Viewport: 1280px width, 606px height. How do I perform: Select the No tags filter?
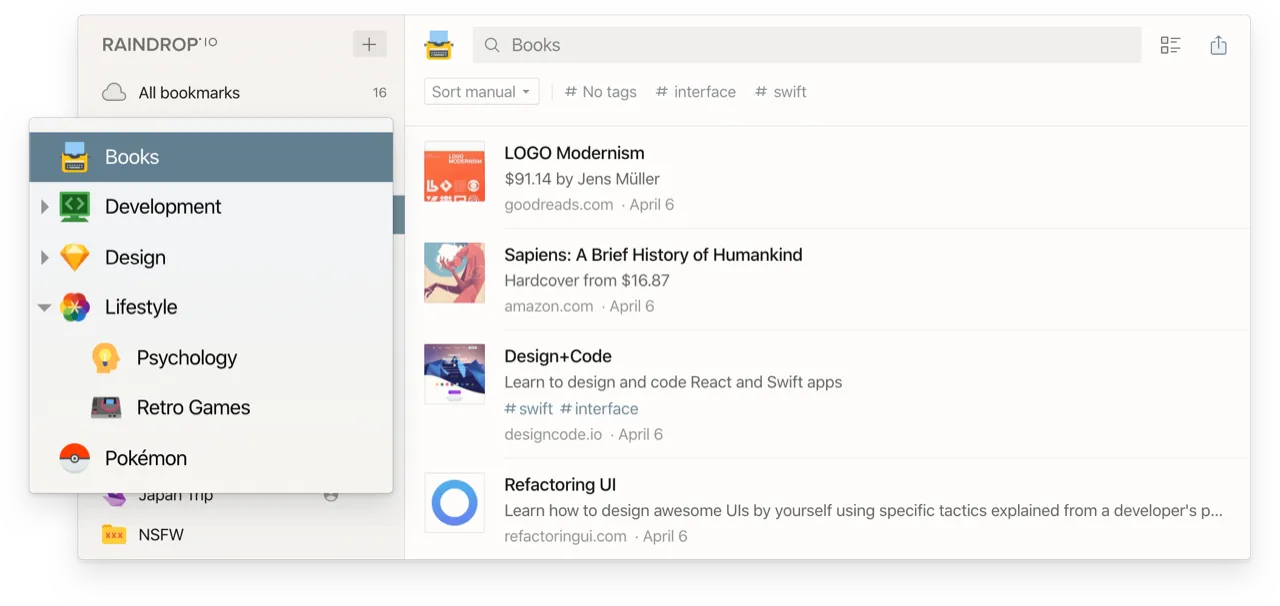[x=600, y=91]
